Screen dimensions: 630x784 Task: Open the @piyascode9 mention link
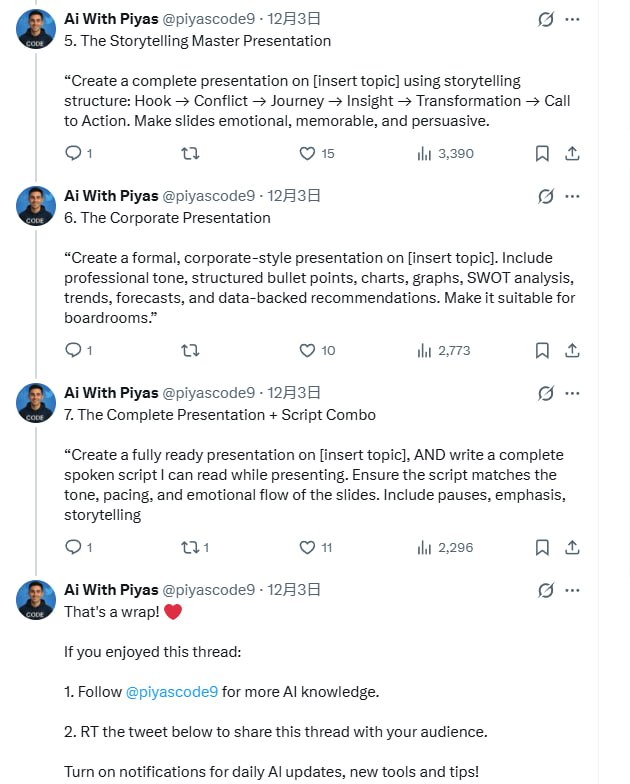pos(171,691)
